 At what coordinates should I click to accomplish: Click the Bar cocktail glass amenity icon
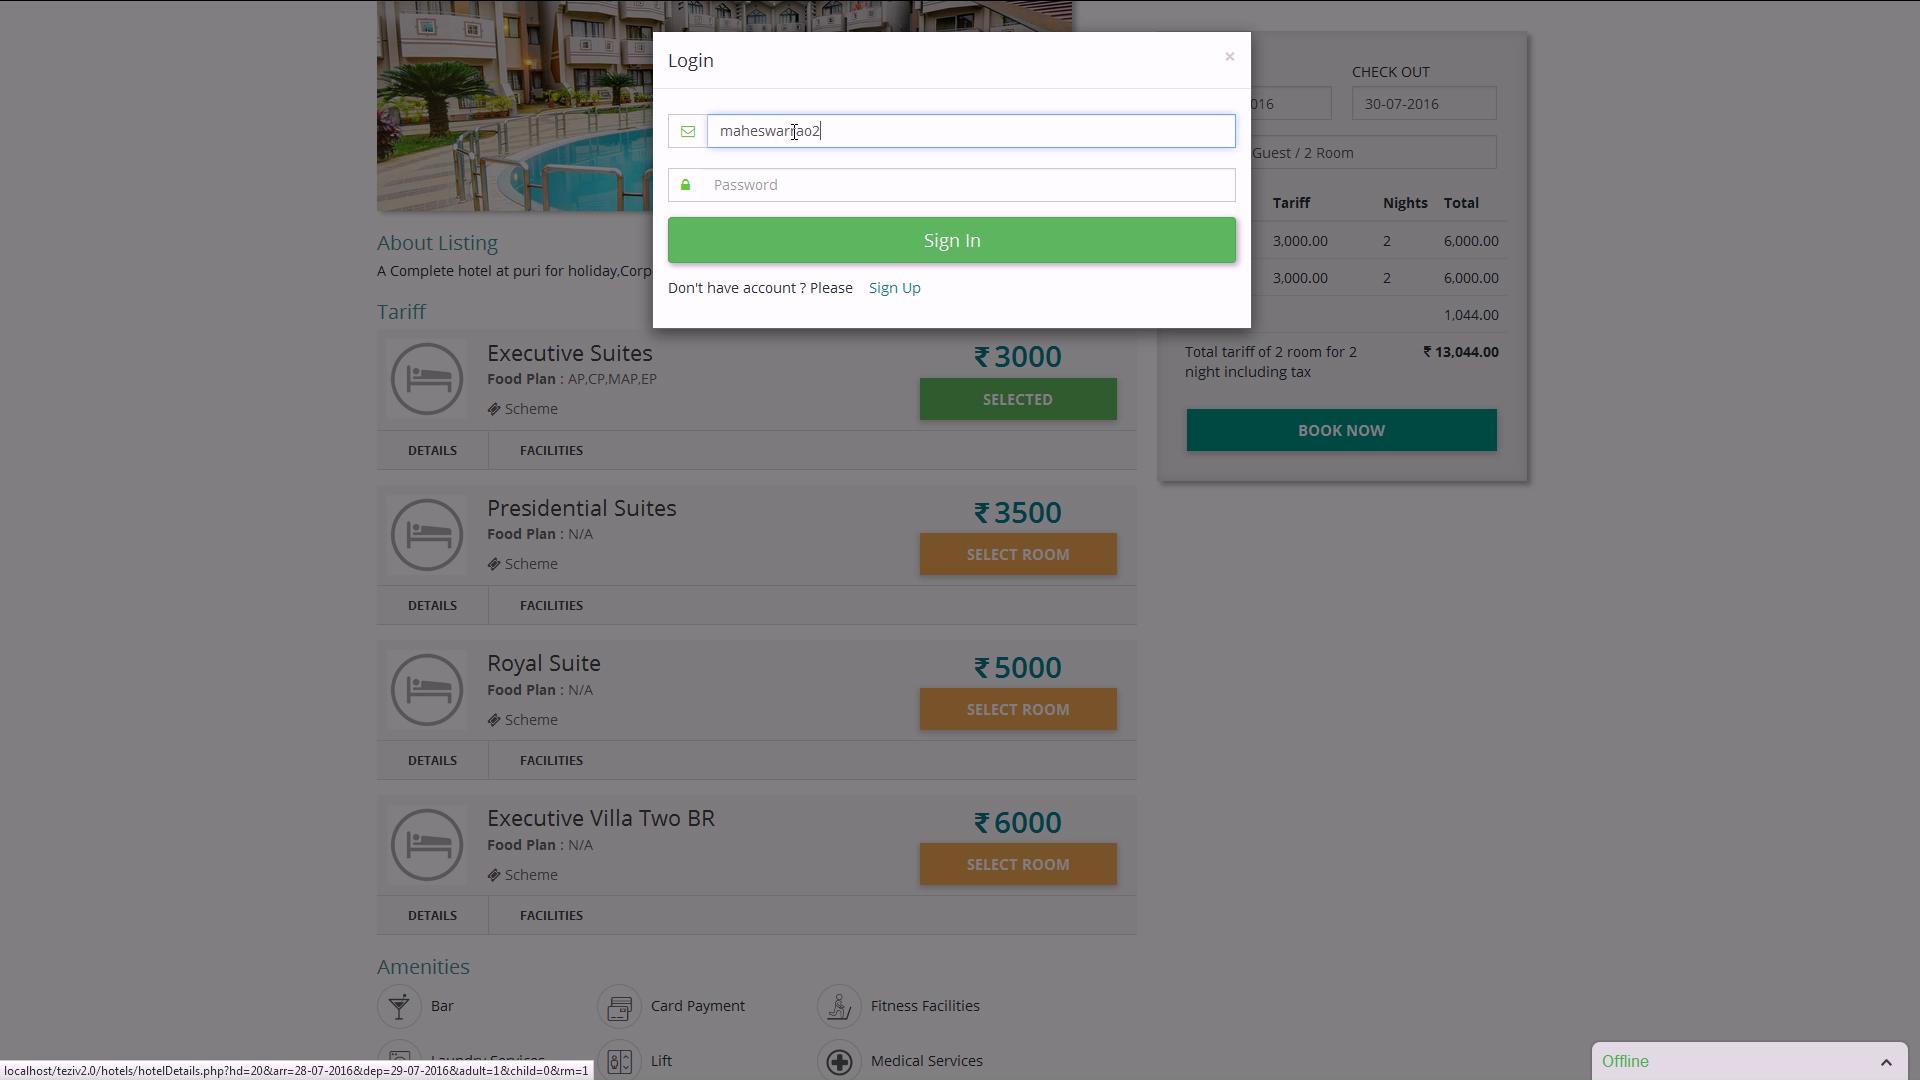[399, 1006]
